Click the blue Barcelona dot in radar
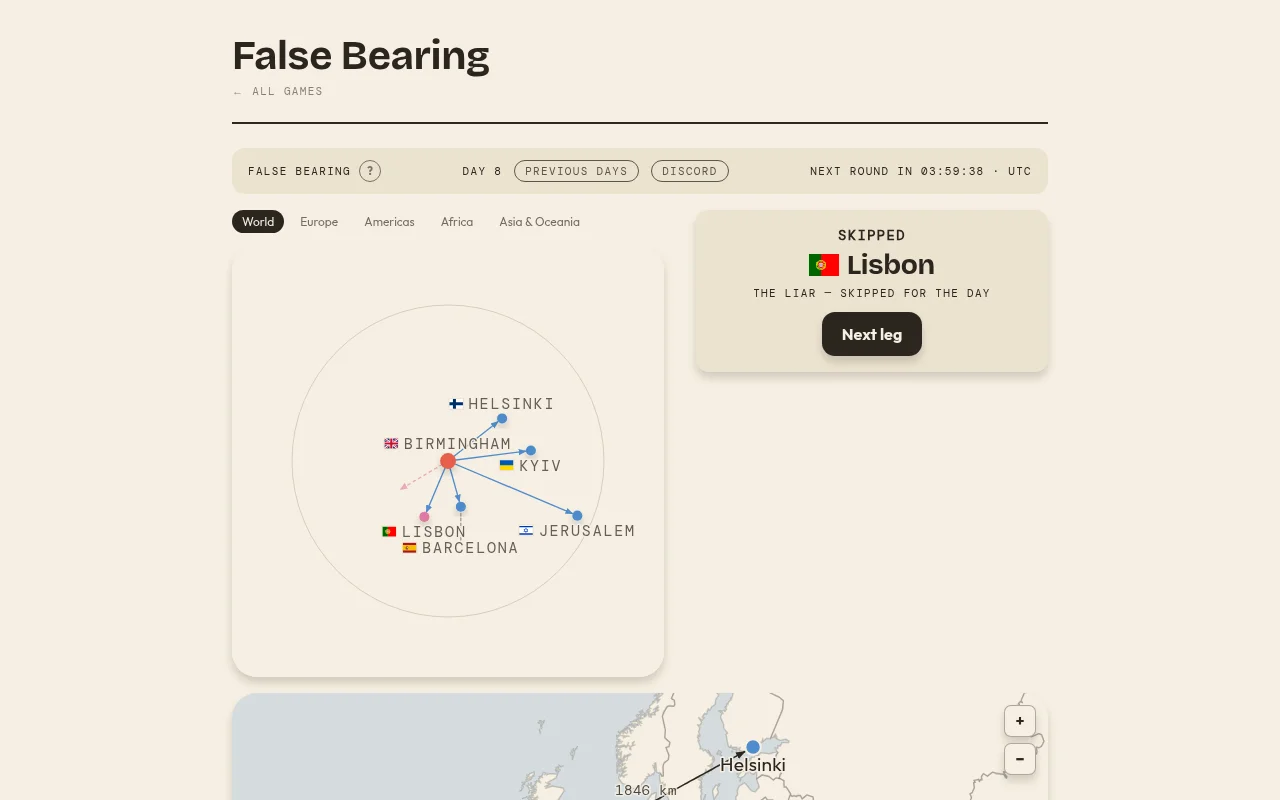Image resolution: width=1280 pixels, height=800 pixels. 461,507
